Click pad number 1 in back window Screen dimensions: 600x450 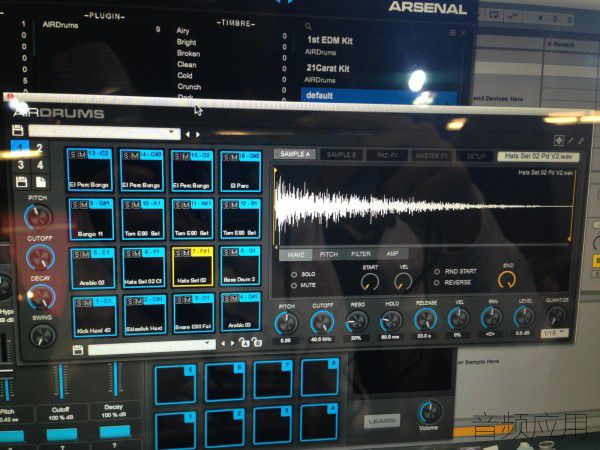point(176,430)
